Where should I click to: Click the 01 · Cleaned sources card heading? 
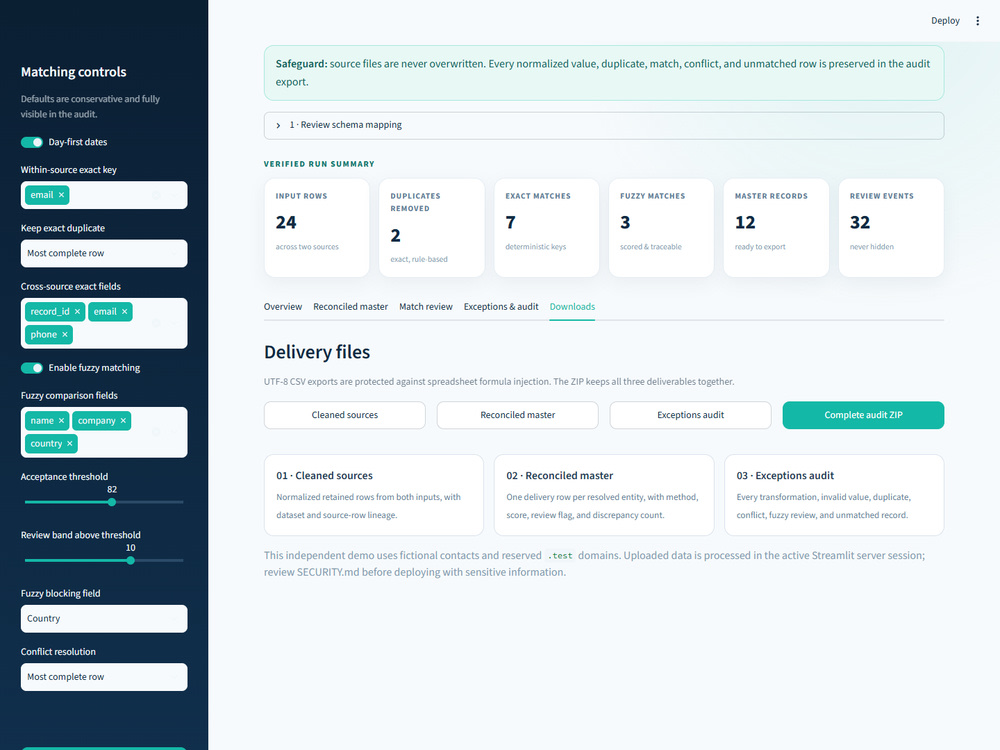pyautogui.click(x=324, y=476)
